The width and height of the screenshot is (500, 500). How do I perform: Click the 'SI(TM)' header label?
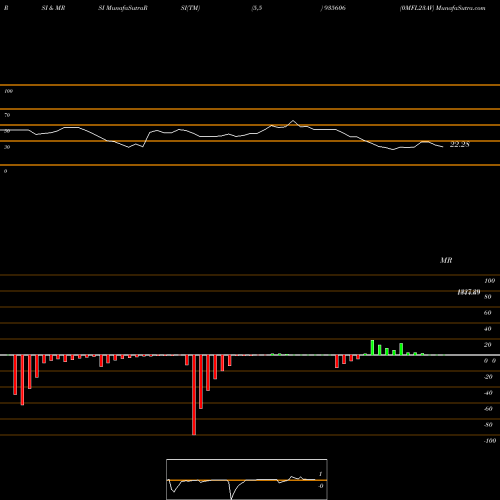[x=190, y=8]
